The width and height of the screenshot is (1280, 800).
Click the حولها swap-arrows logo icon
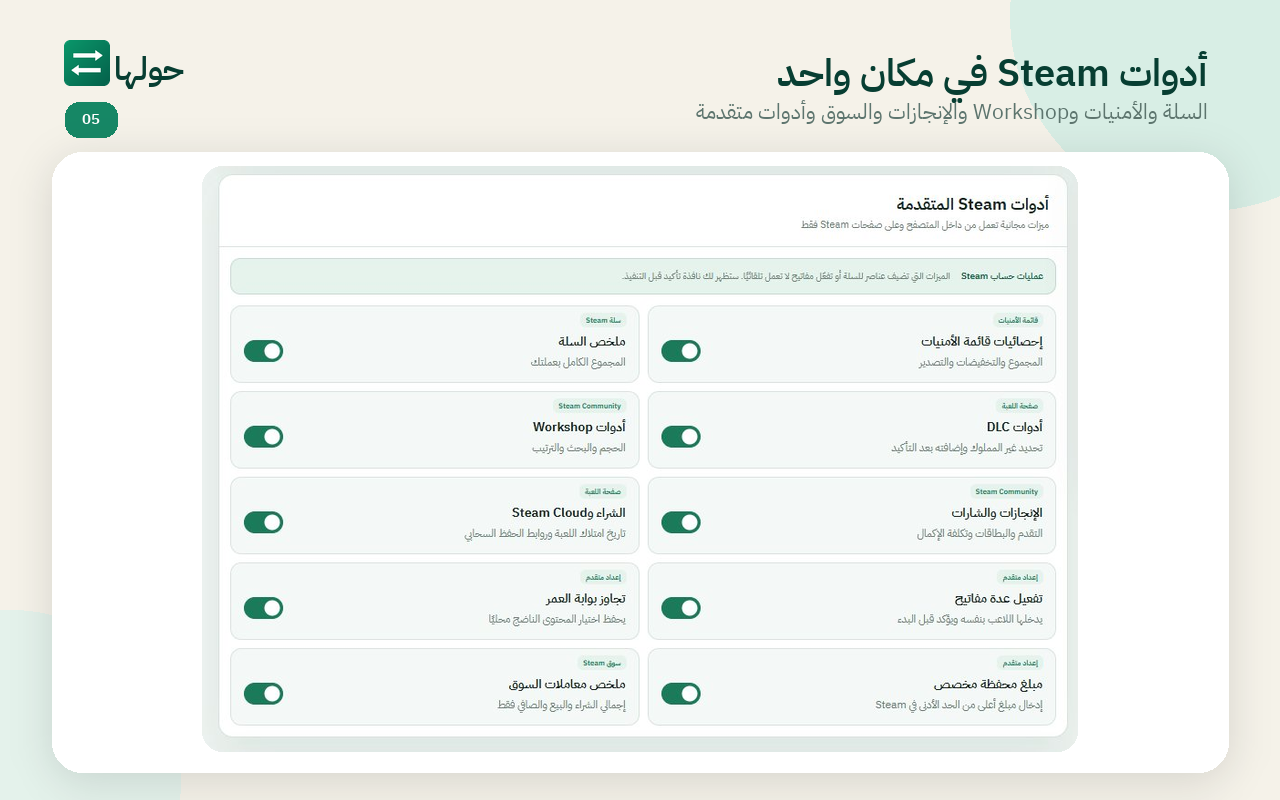coord(87,63)
